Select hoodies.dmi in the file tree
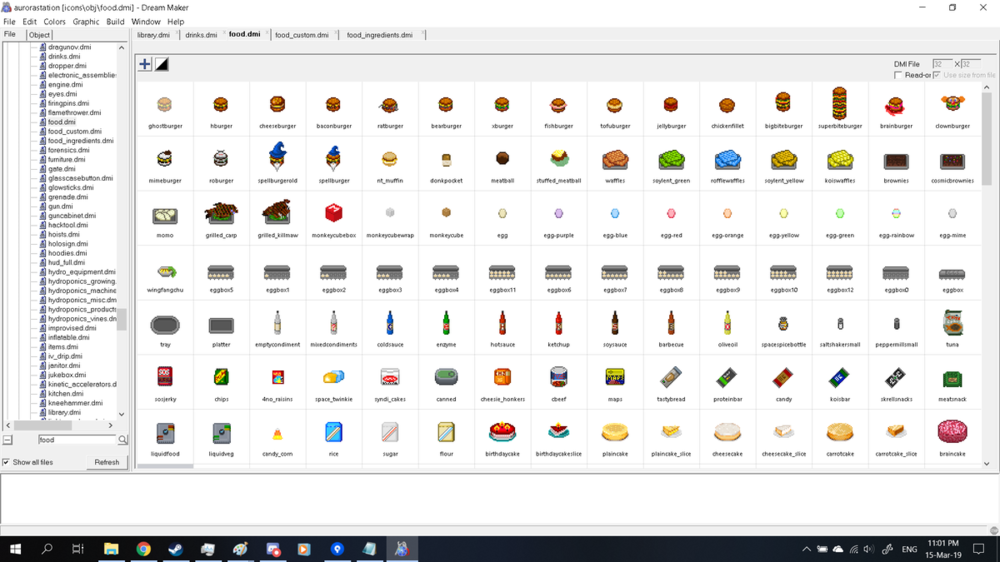The height and width of the screenshot is (562, 1000). (x=66, y=253)
